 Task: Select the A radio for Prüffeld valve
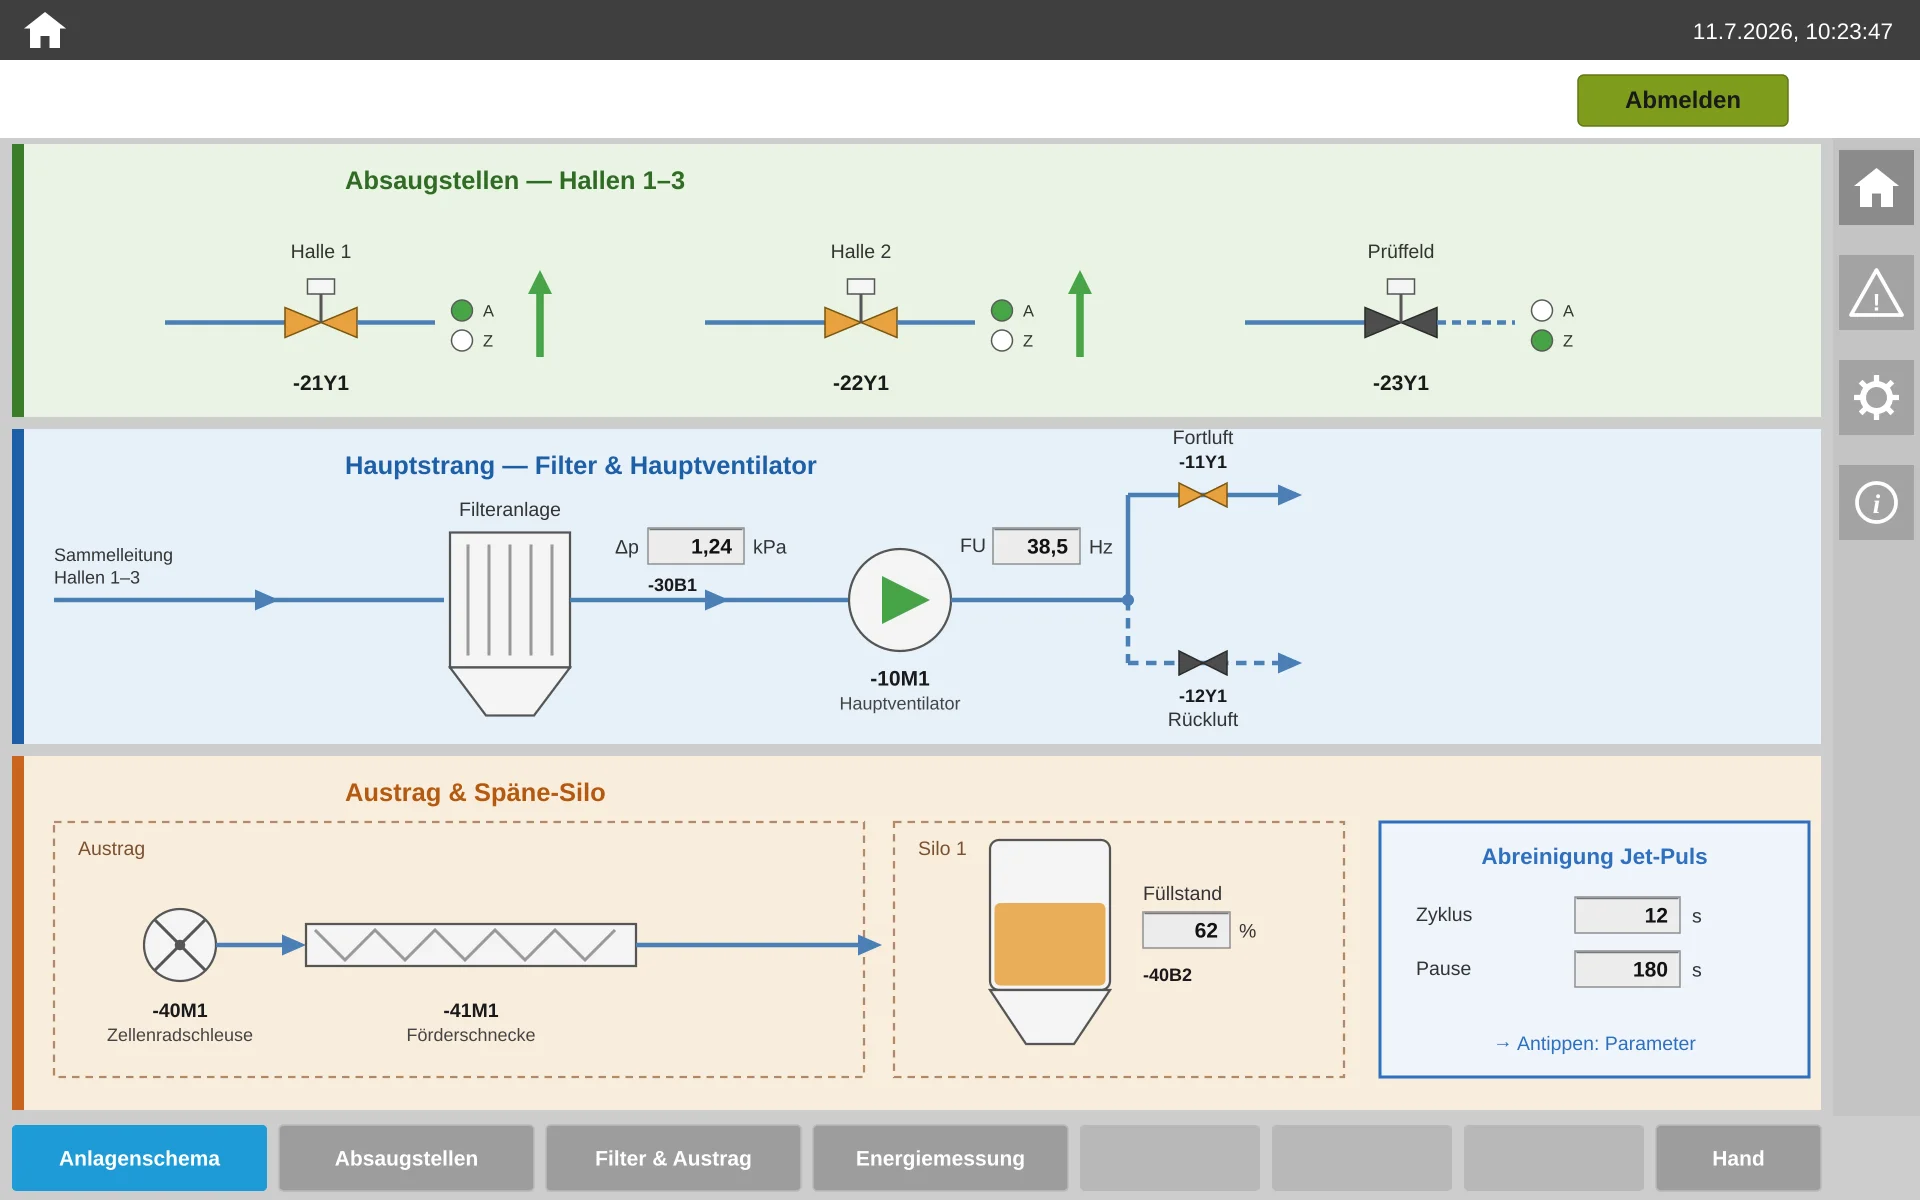point(1542,311)
